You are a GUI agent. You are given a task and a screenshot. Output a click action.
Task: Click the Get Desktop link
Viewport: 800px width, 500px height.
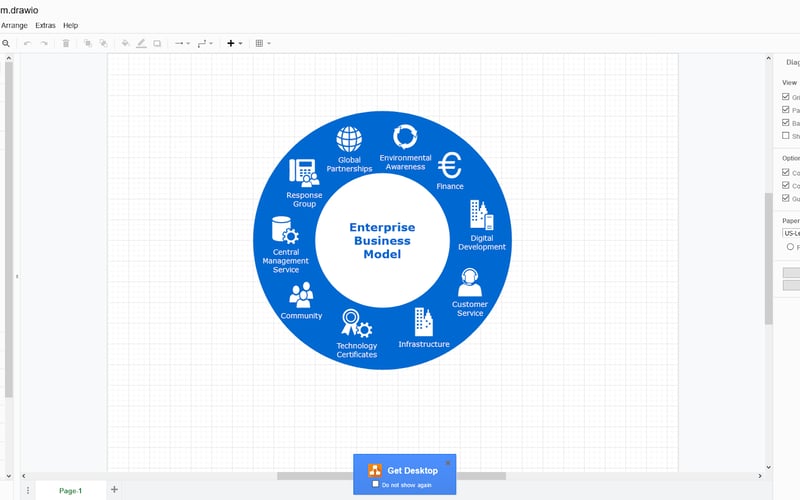point(412,471)
